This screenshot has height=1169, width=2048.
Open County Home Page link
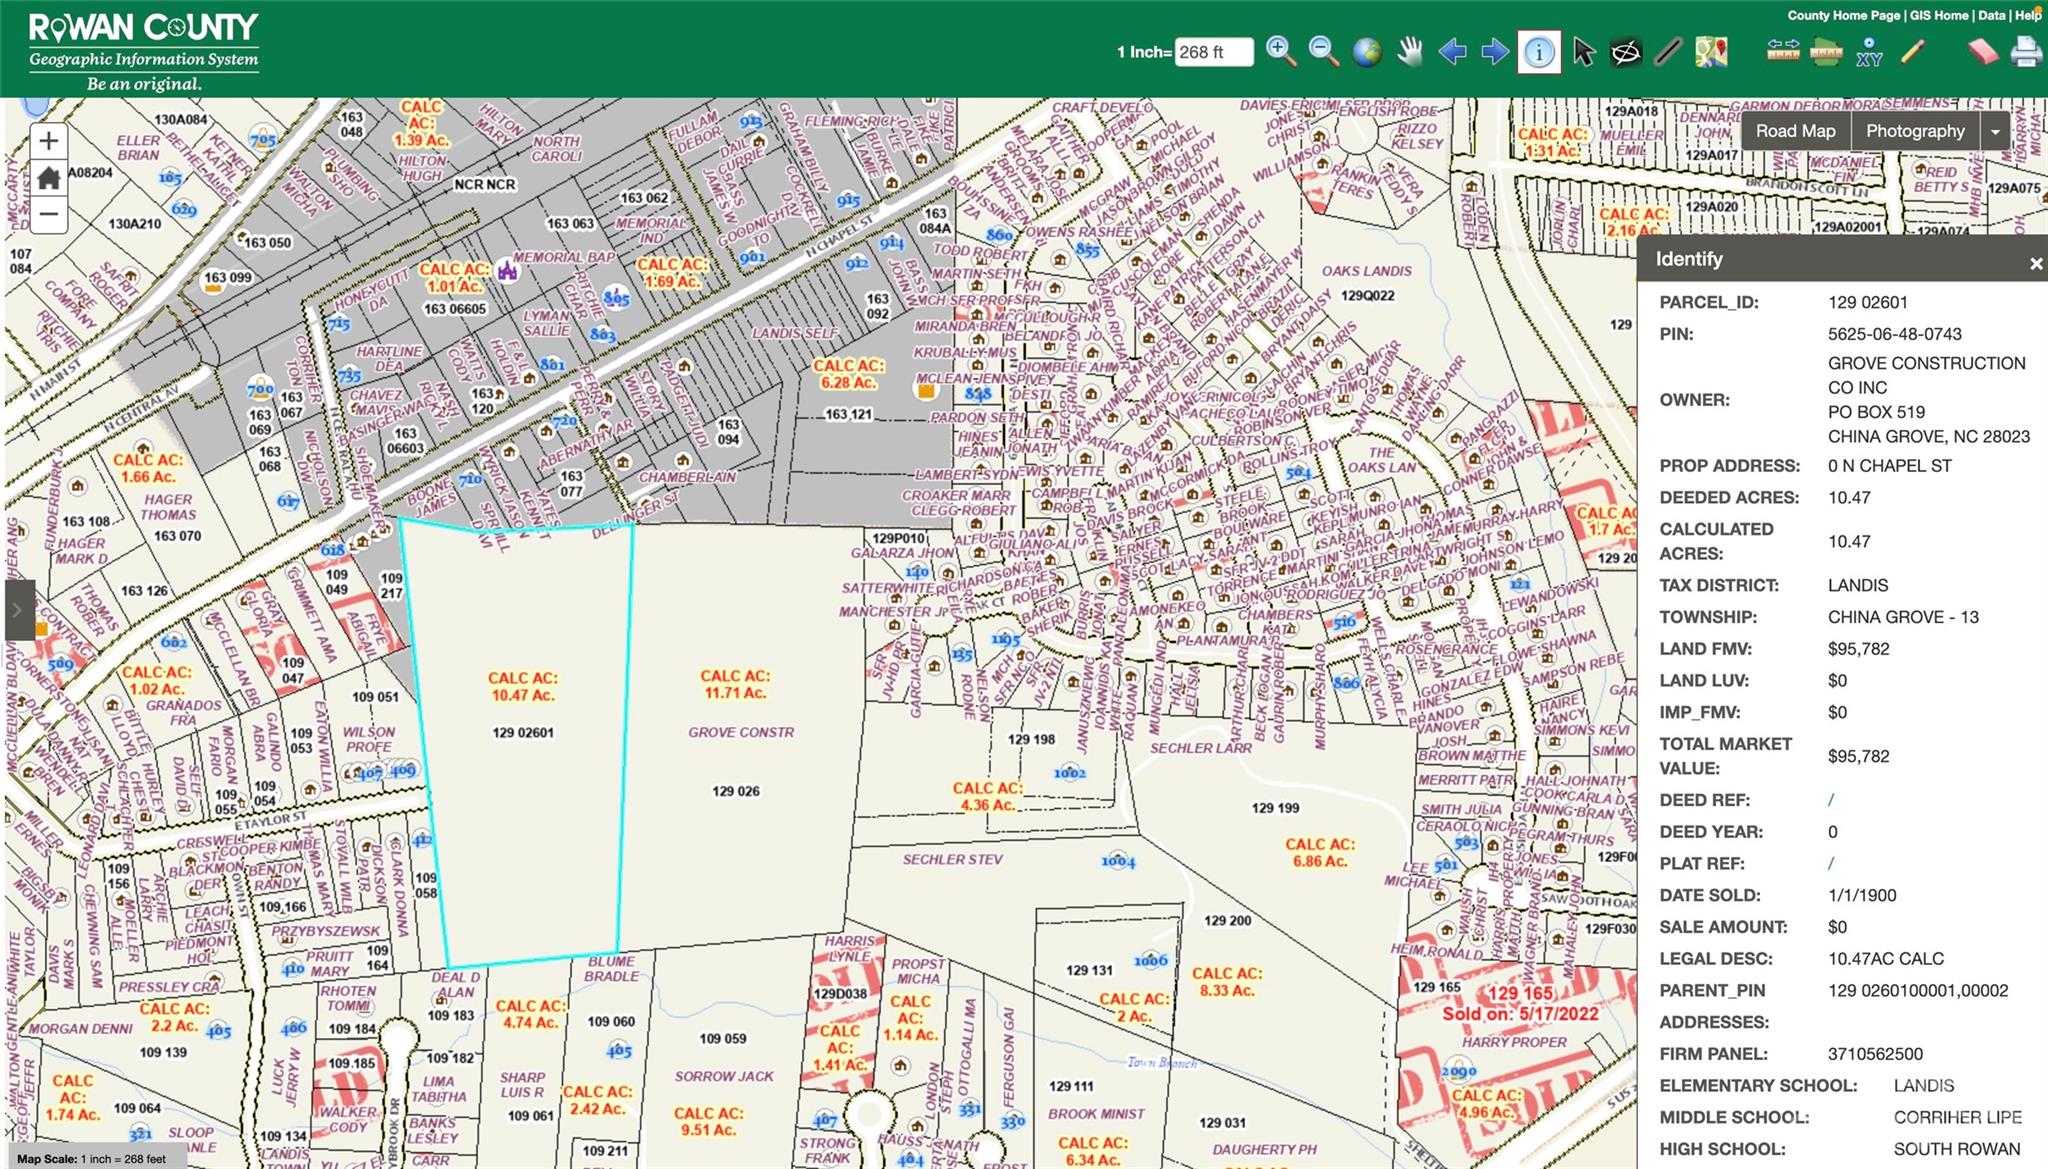click(x=1843, y=15)
